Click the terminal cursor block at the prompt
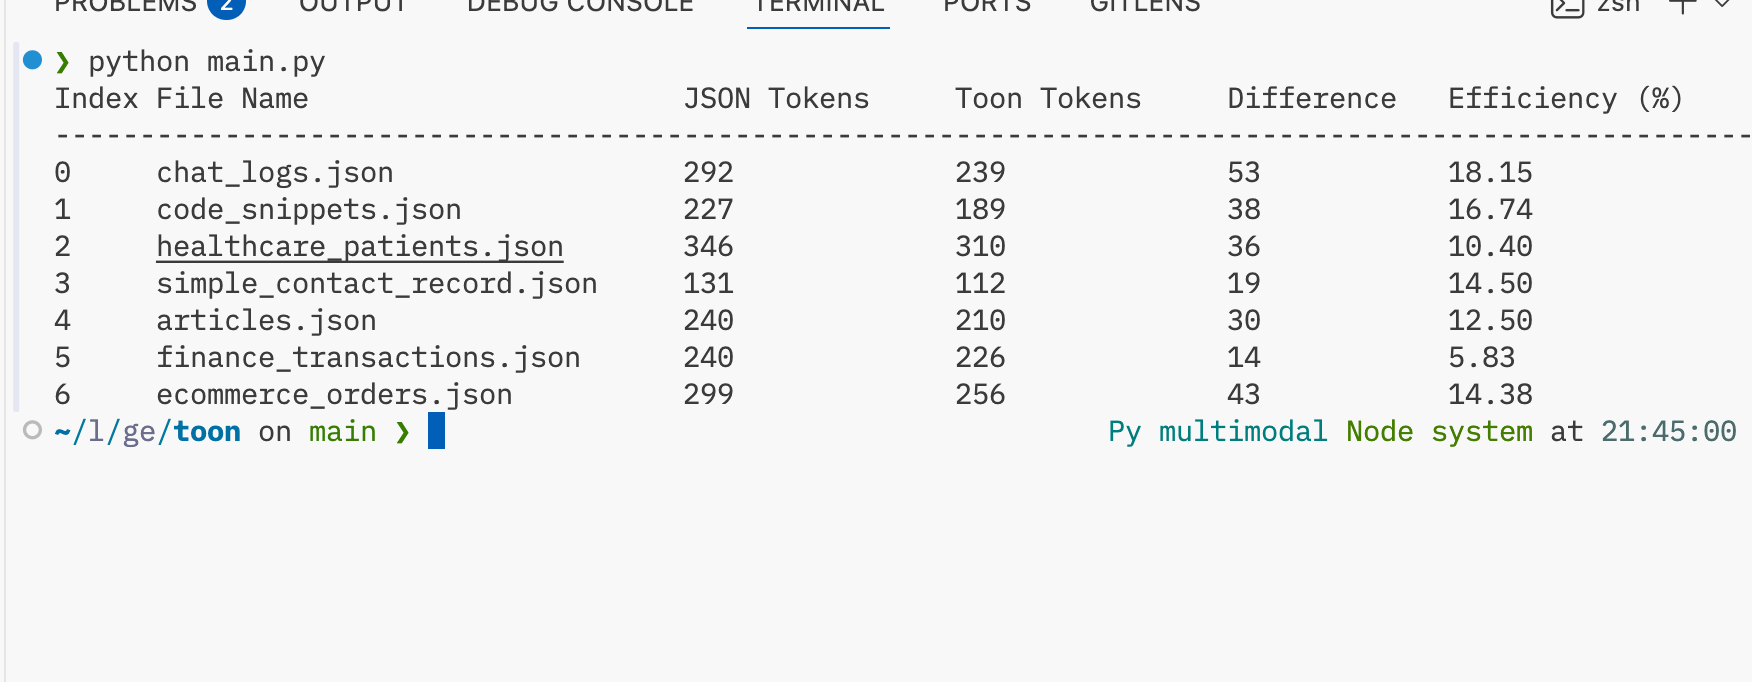The image size is (1752, 682). point(436,431)
